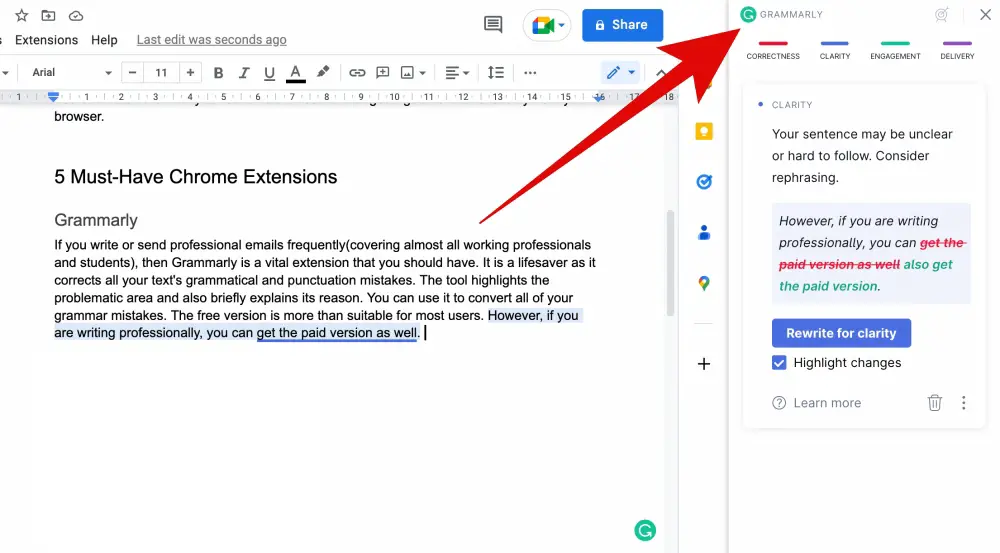This screenshot has height=553, width=1000.
Task: Switch to the Correctness tab
Action: coord(773,51)
